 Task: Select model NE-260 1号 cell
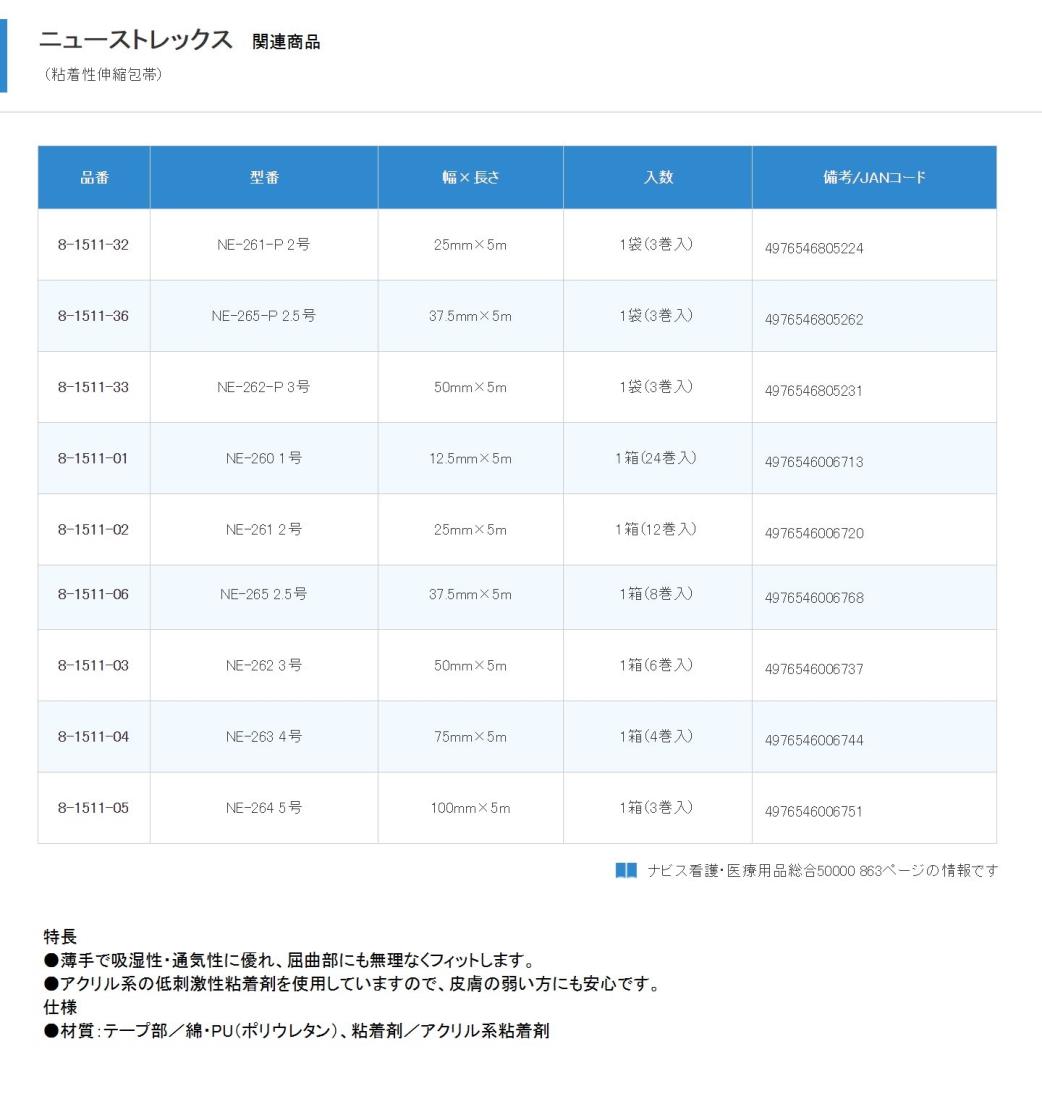264,458
